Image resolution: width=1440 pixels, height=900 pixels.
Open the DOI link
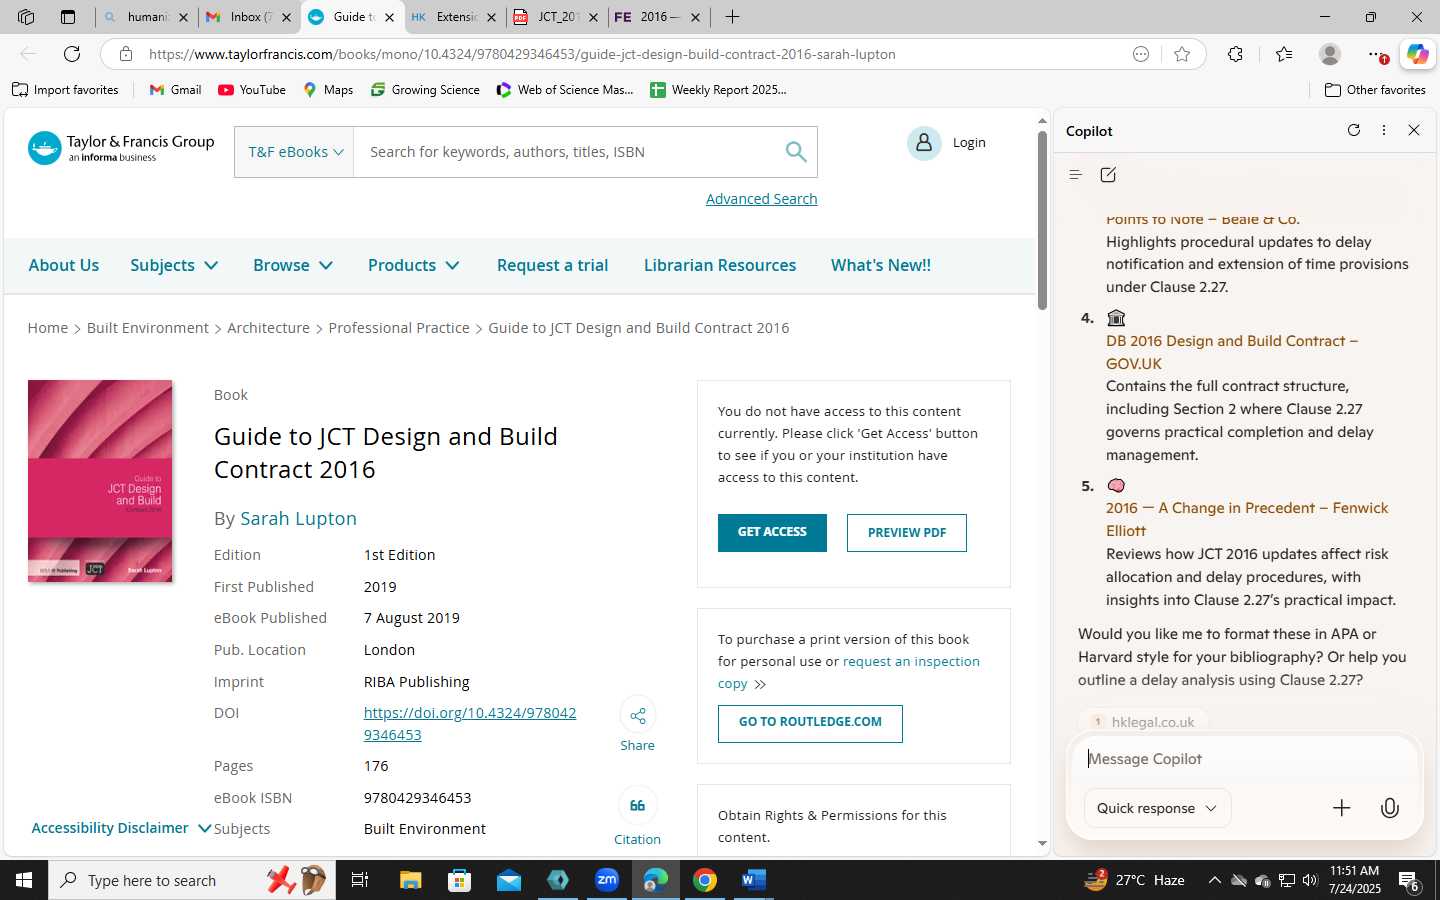[470, 724]
